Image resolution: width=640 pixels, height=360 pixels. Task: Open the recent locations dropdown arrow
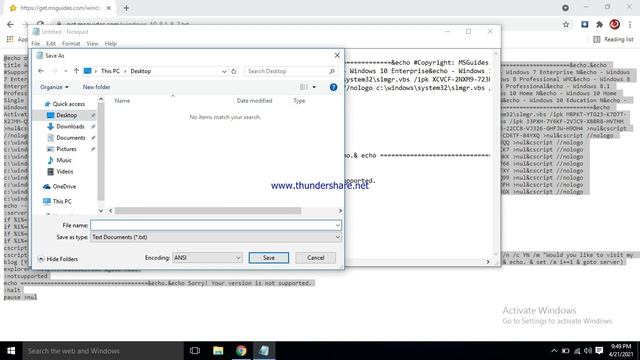65,71
